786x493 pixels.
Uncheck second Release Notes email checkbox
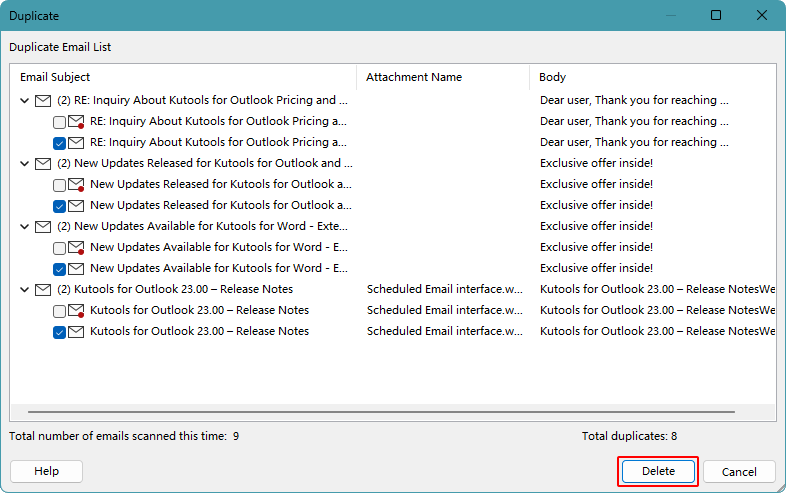click(x=59, y=332)
